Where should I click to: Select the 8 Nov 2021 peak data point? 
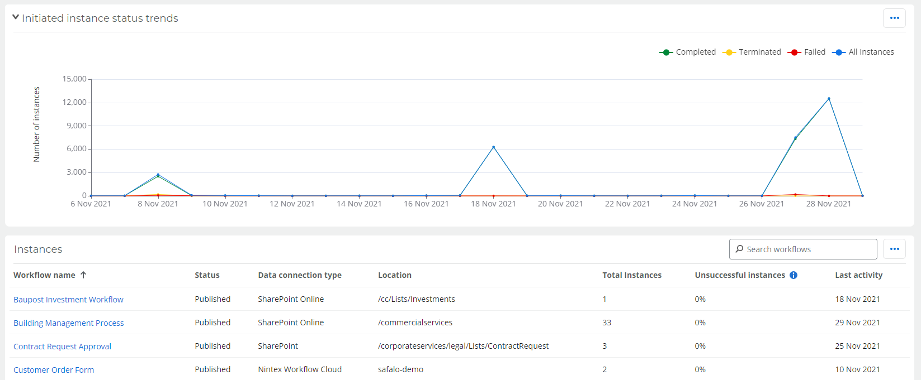coord(158,175)
